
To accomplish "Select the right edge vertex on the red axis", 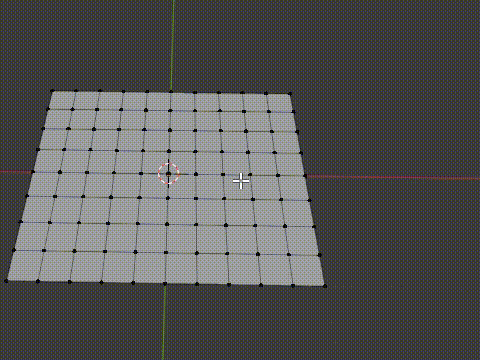I will (x=305, y=175).
